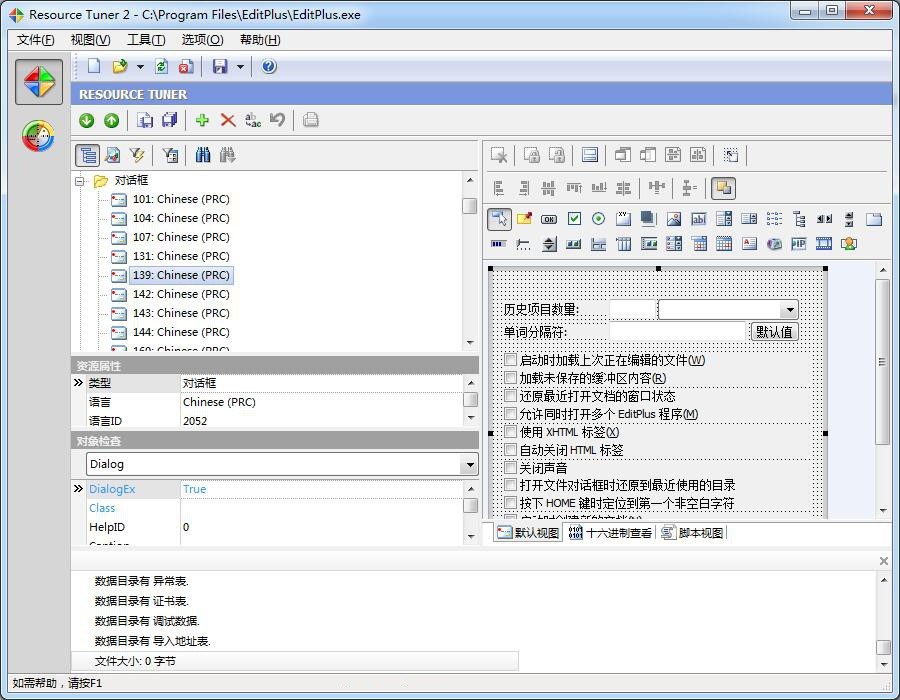Image resolution: width=900 pixels, height=700 pixels.
Task: Toggle the resource tree view icon
Action: click(88, 155)
